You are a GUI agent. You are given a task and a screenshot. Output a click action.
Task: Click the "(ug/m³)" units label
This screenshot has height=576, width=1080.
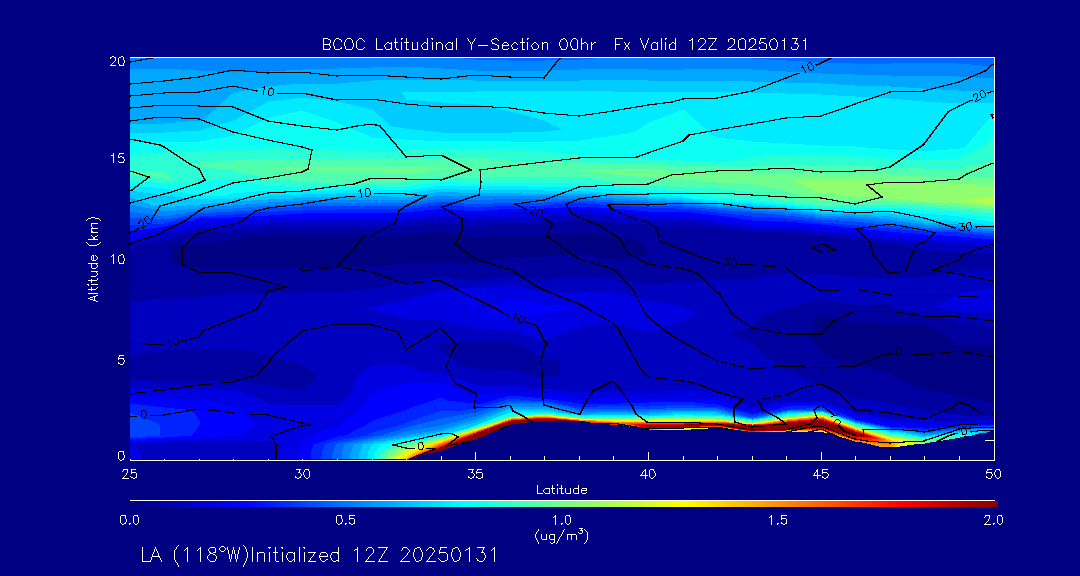click(x=562, y=535)
